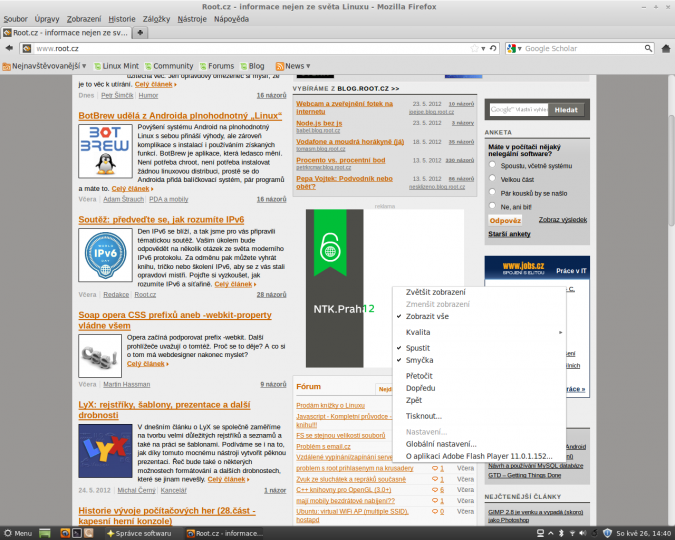Show the desktop from the taskbar icon

click(x=45, y=533)
